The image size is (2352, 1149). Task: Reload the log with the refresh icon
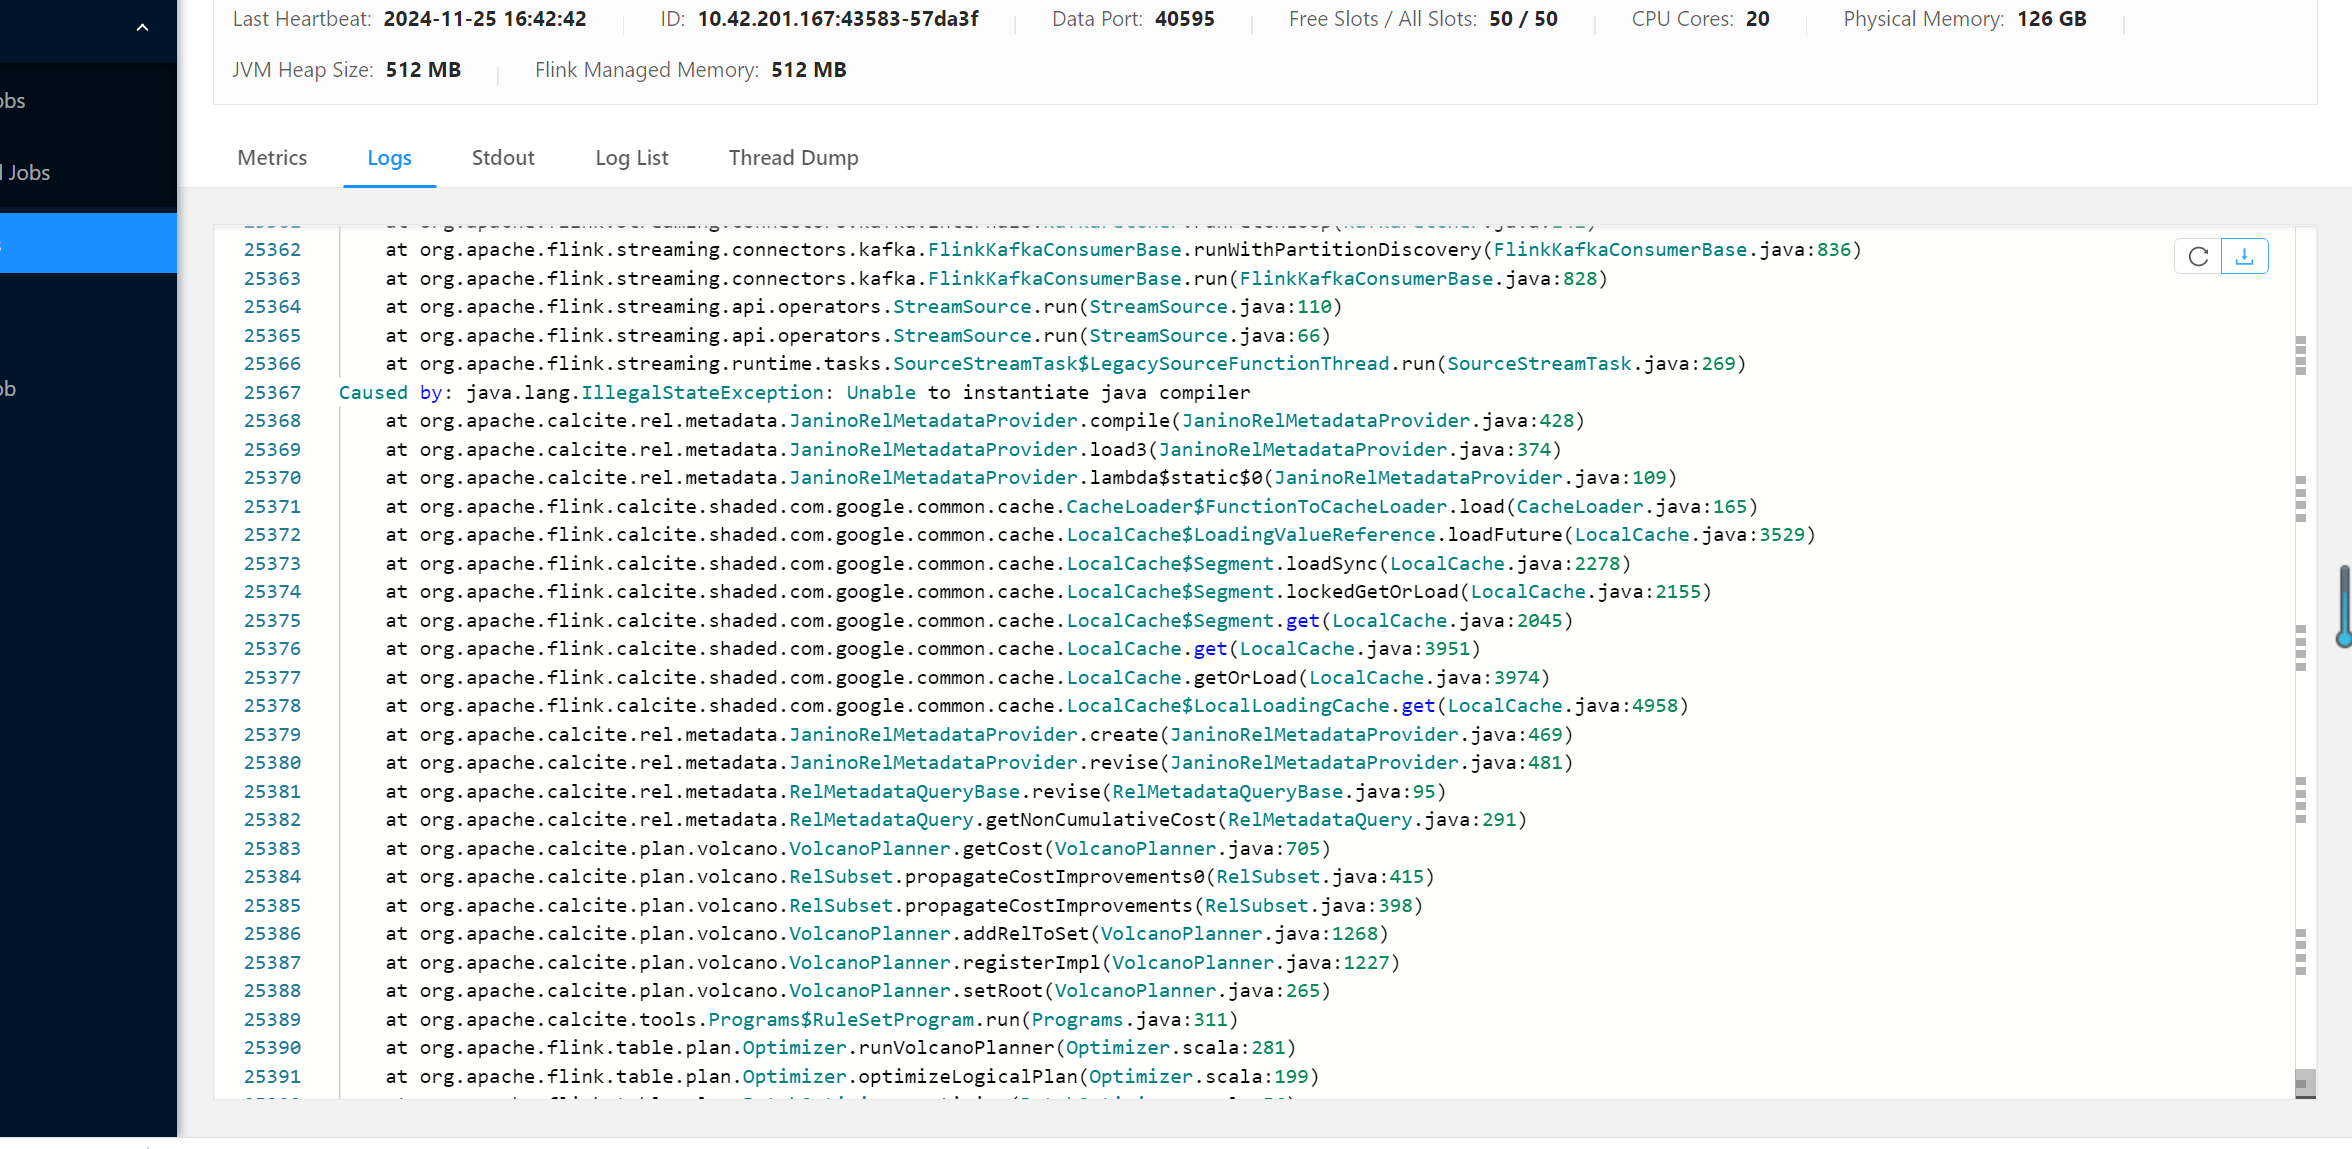point(2198,257)
